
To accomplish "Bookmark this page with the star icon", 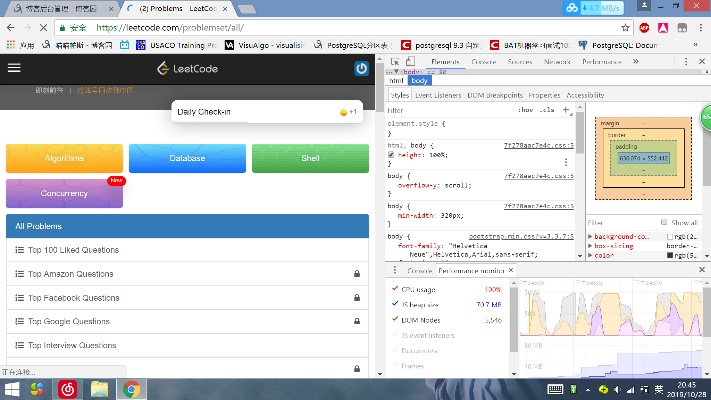I will point(624,27).
